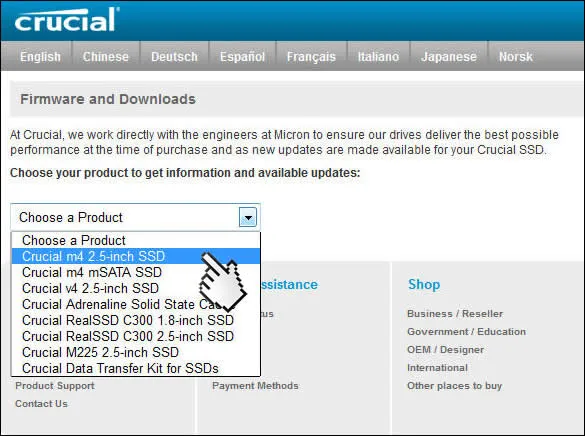Visit the Contact Us page
The image size is (585, 436).
coord(41,404)
